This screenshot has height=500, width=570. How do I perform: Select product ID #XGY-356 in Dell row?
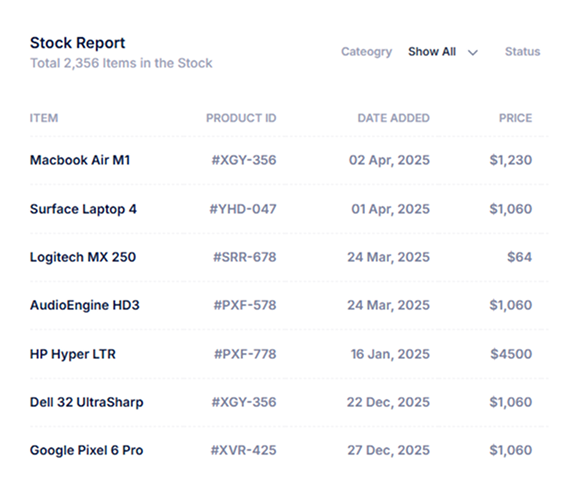click(244, 402)
